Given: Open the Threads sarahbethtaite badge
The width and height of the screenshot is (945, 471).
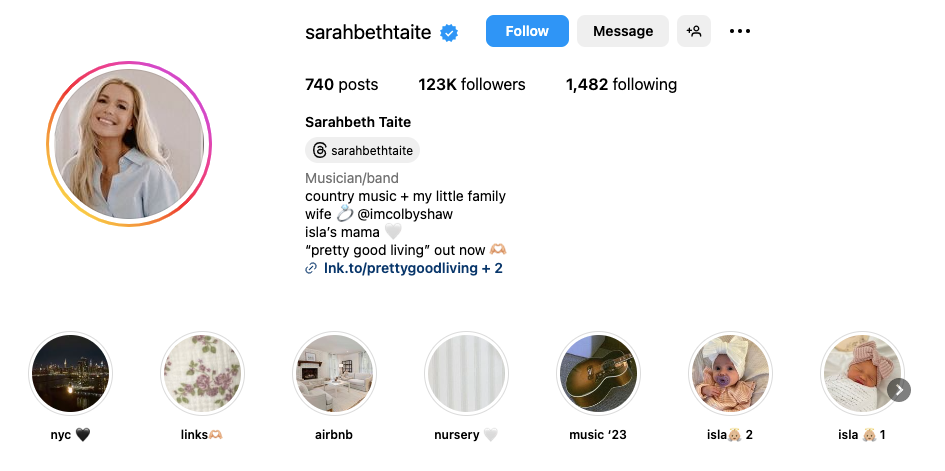Looking at the screenshot, I should coord(362,151).
